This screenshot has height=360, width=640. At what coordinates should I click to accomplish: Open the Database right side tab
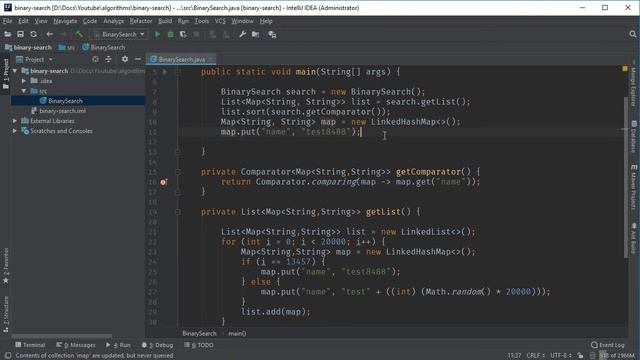coord(633,137)
